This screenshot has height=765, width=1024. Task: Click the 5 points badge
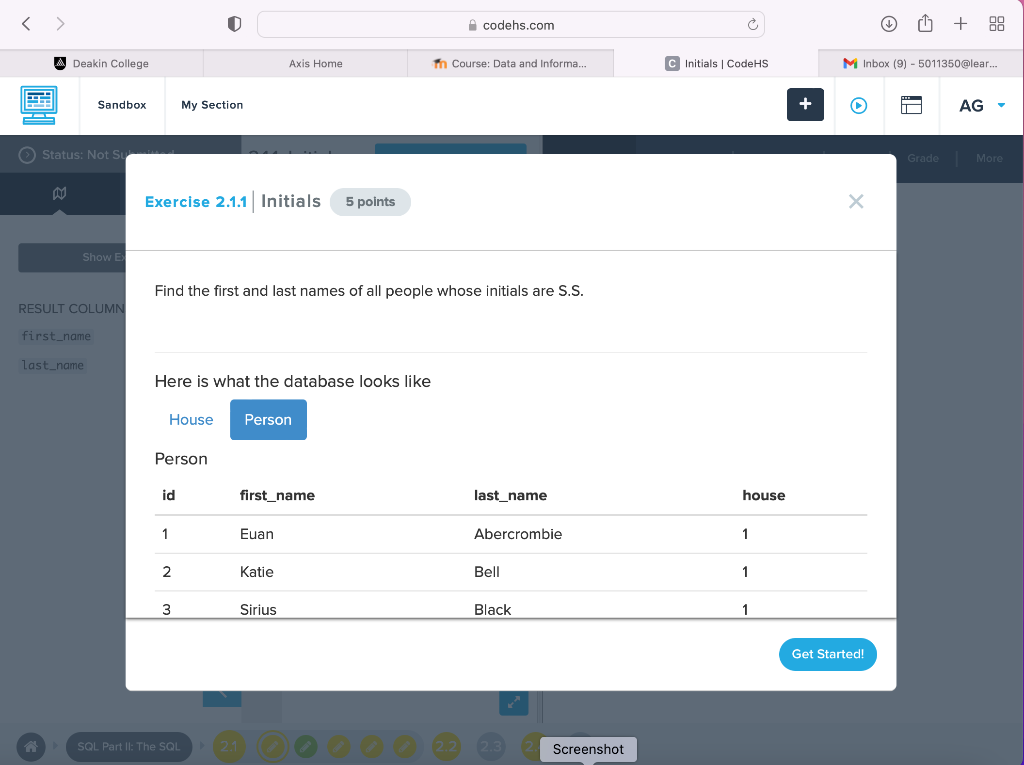pyautogui.click(x=370, y=202)
